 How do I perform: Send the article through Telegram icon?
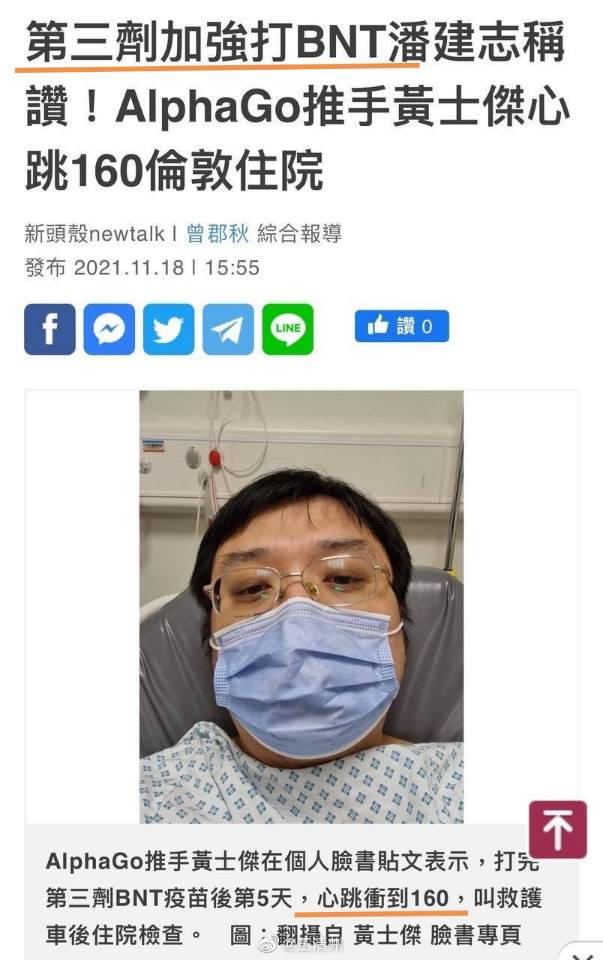(228, 329)
